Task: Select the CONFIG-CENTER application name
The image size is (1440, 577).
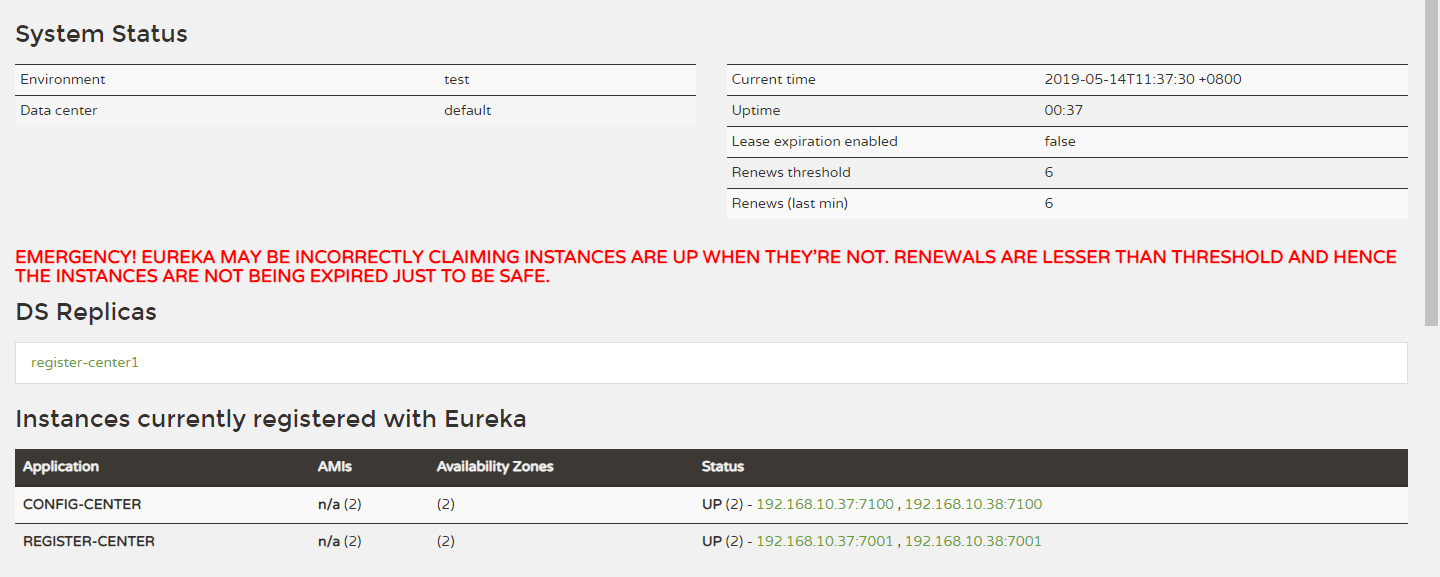Action: point(82,505)
